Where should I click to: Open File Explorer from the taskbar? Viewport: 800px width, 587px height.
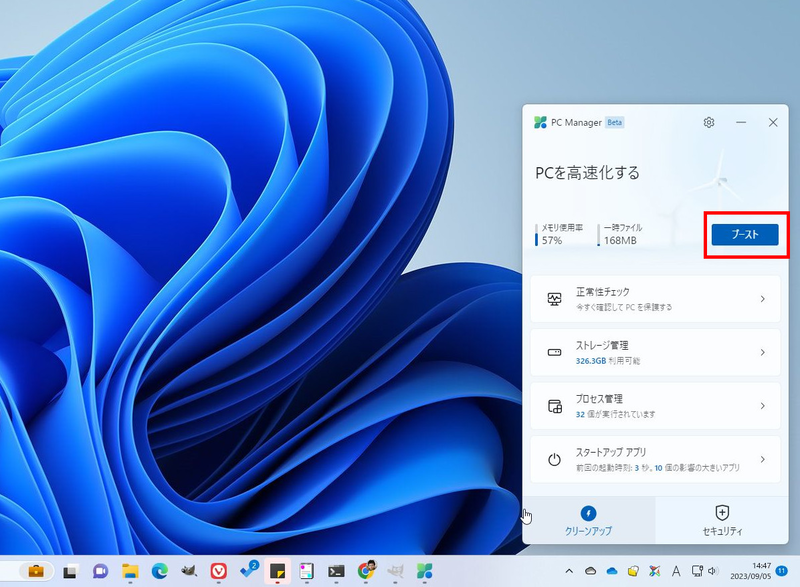[129, 571]
